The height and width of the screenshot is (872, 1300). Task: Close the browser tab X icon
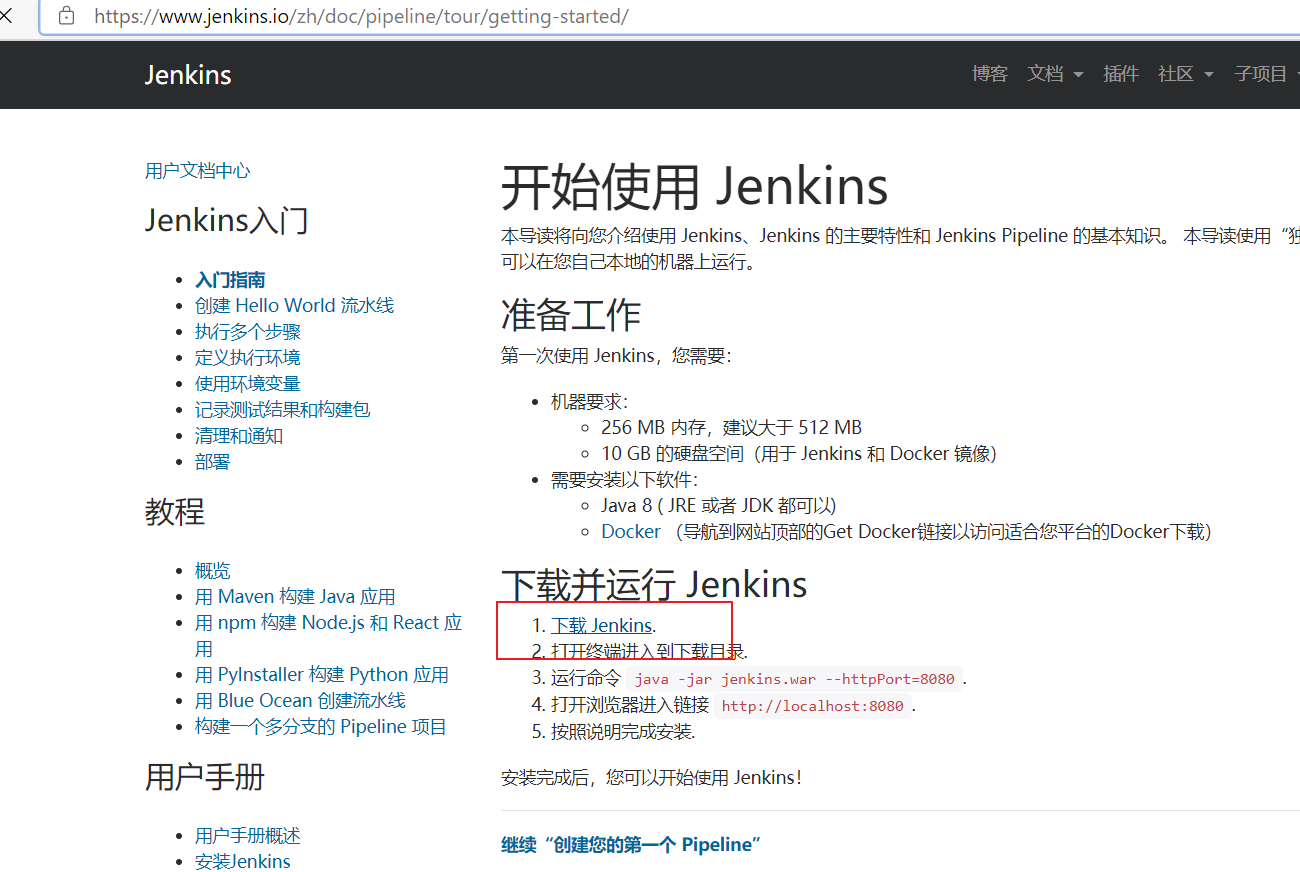click(x=6, y=15)
